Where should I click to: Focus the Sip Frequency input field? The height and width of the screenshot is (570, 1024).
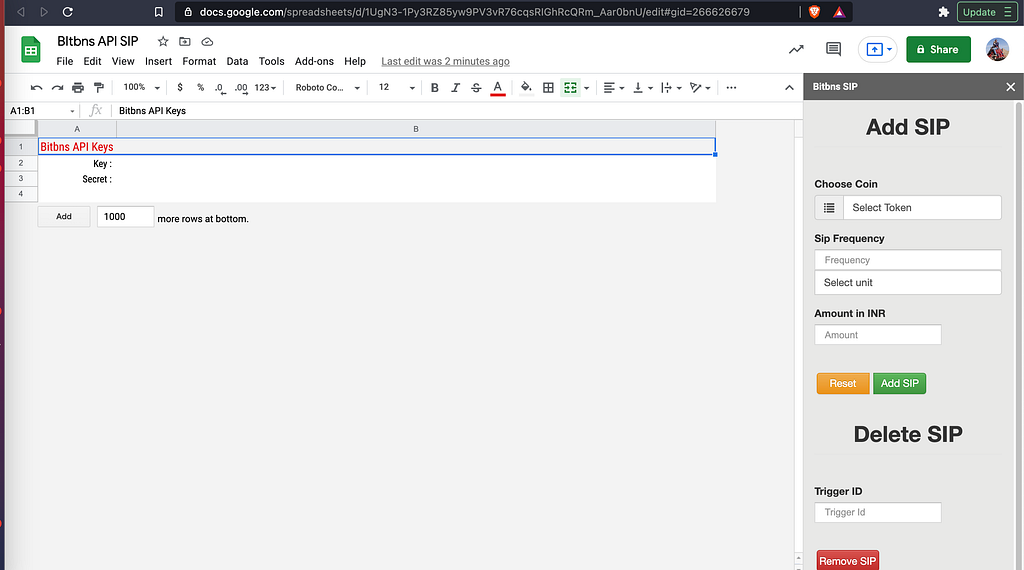(x=908, y=260)
